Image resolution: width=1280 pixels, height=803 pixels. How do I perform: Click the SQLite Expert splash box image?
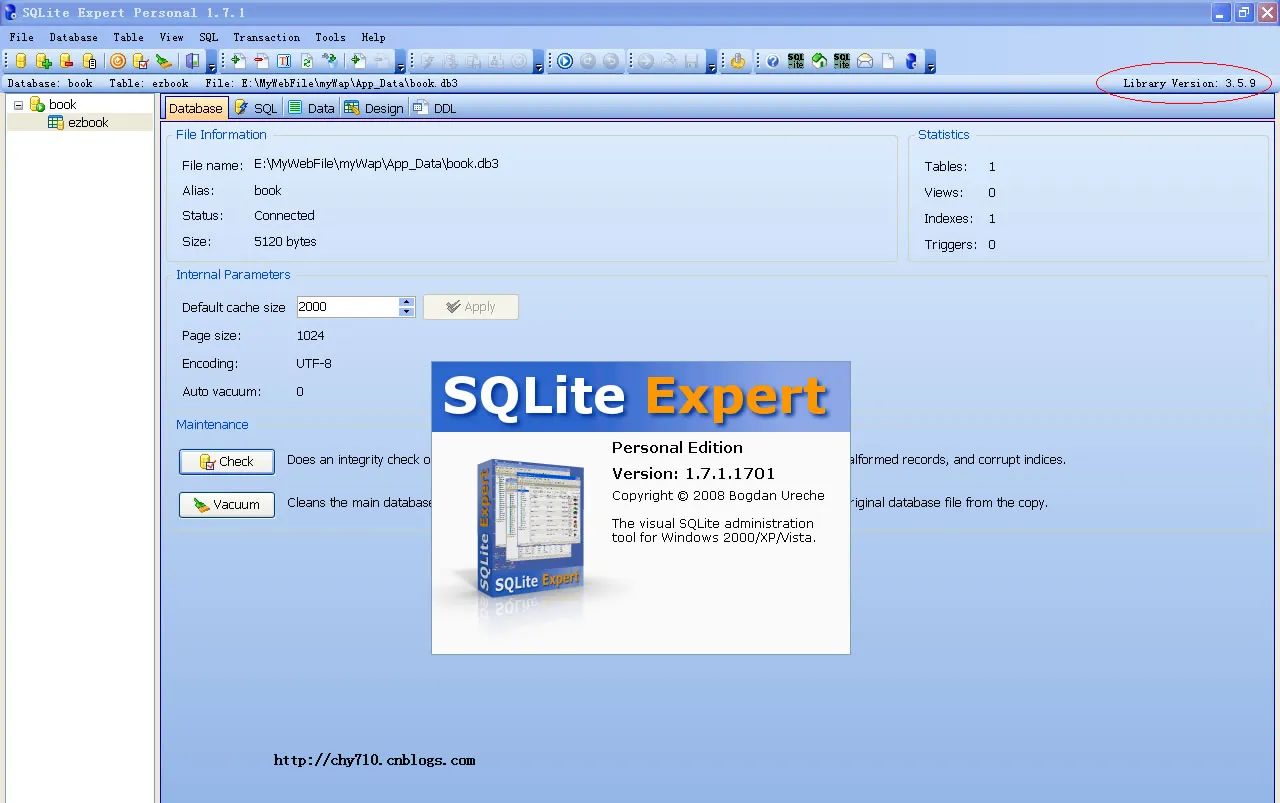[533, 530]
